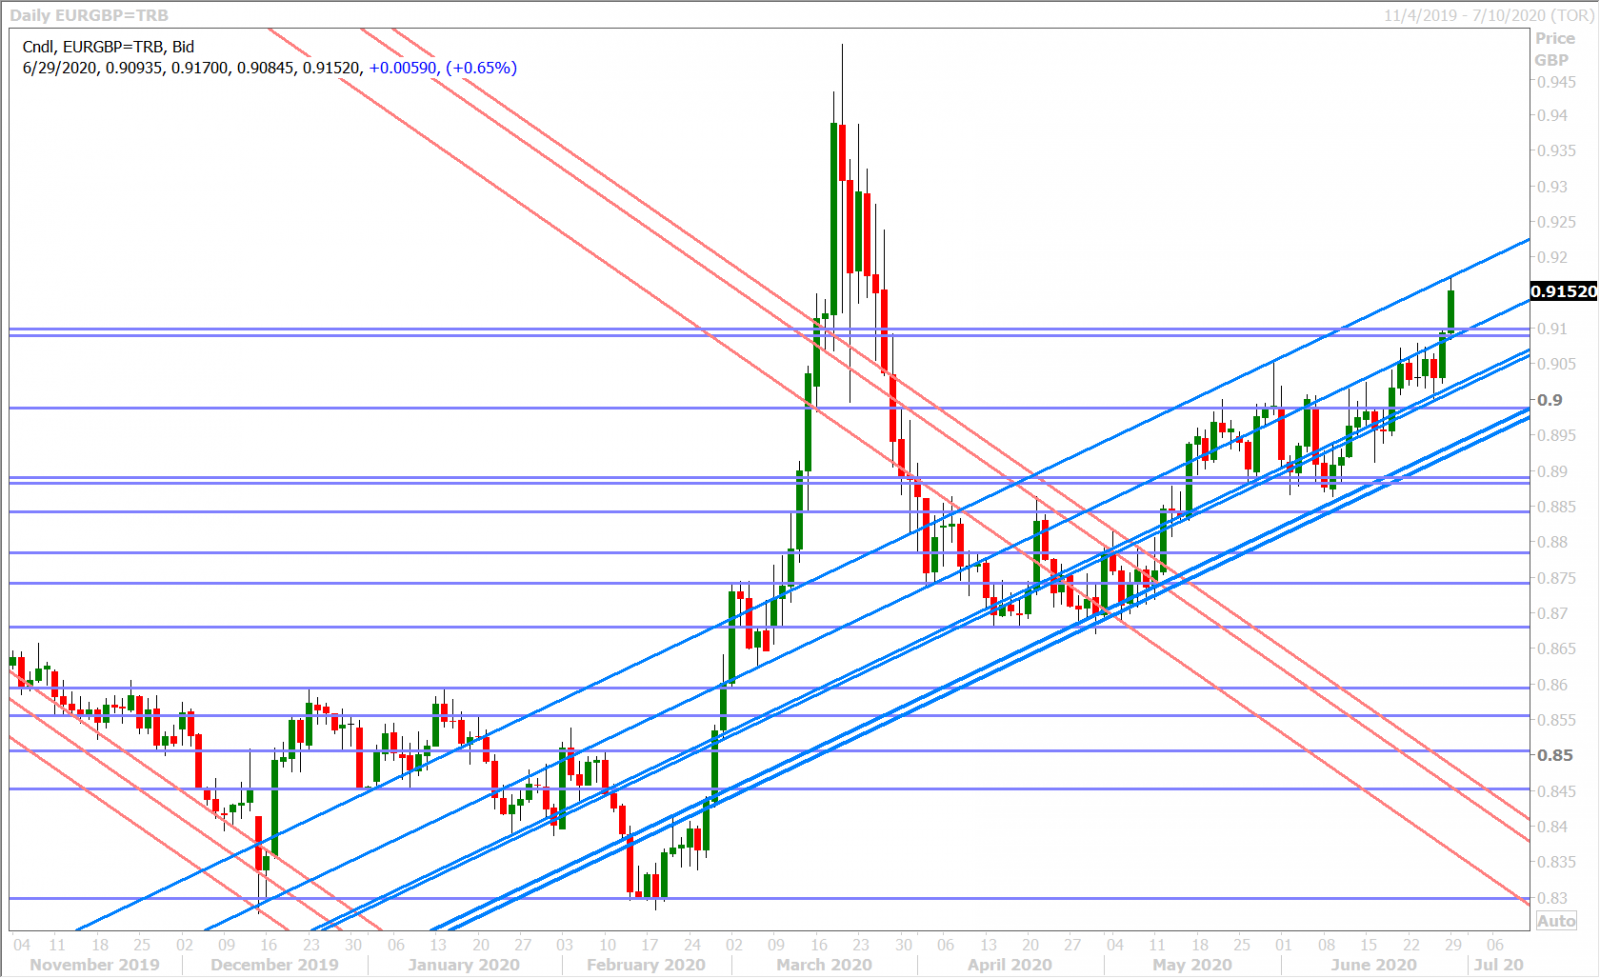1600x978 pixels.
Task: Click the 0.87 price axis label
Action: [x=1552, y=613]
